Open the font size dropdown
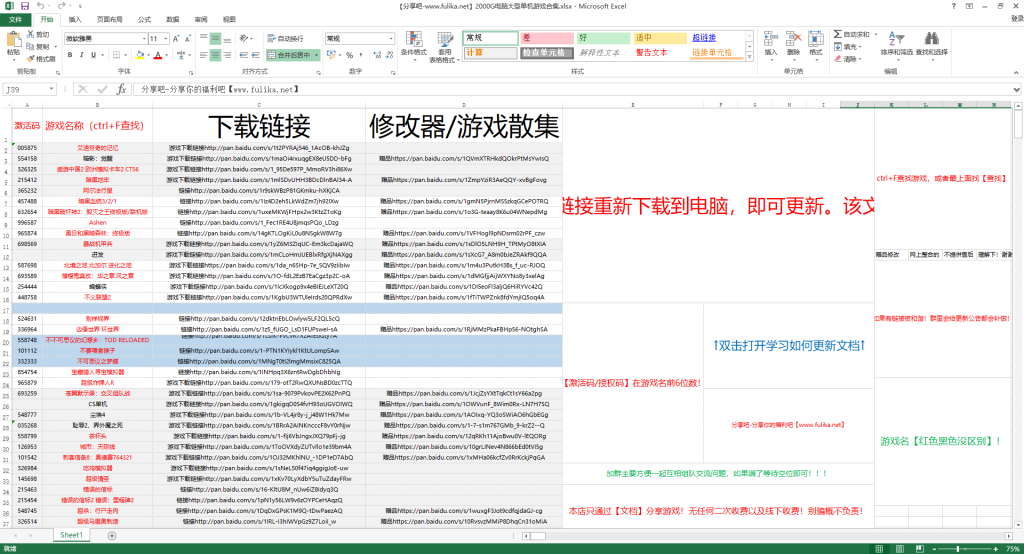This screenshot has height=554, width=1024. (x=166, y=39)
